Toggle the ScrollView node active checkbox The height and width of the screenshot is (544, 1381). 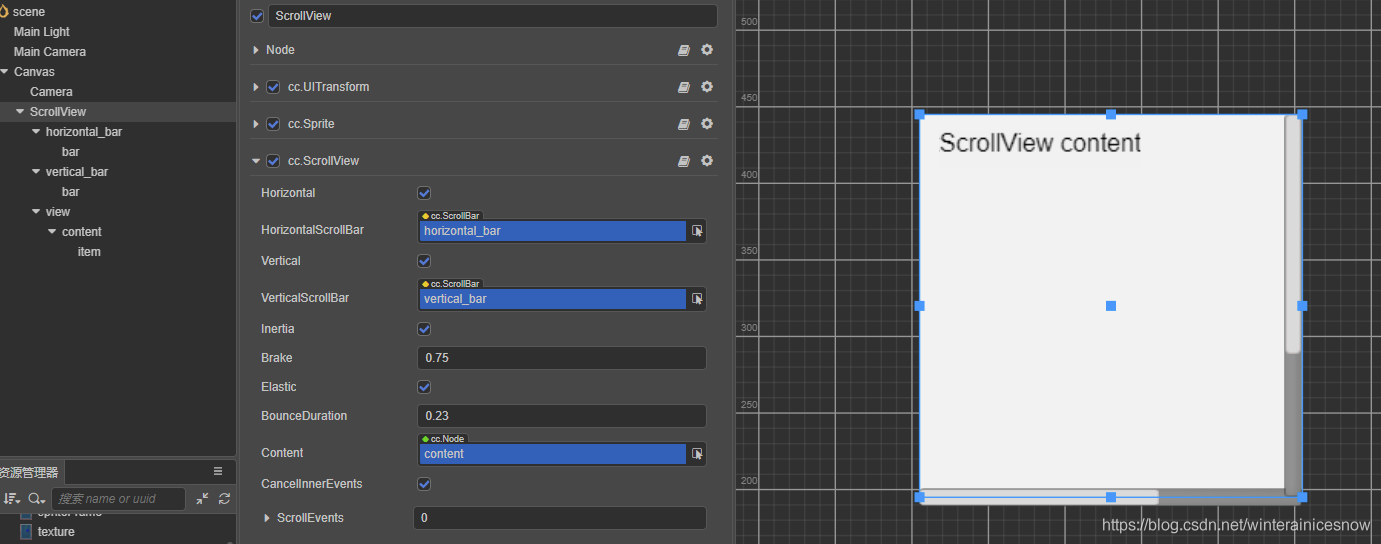(x=257, y=16)
